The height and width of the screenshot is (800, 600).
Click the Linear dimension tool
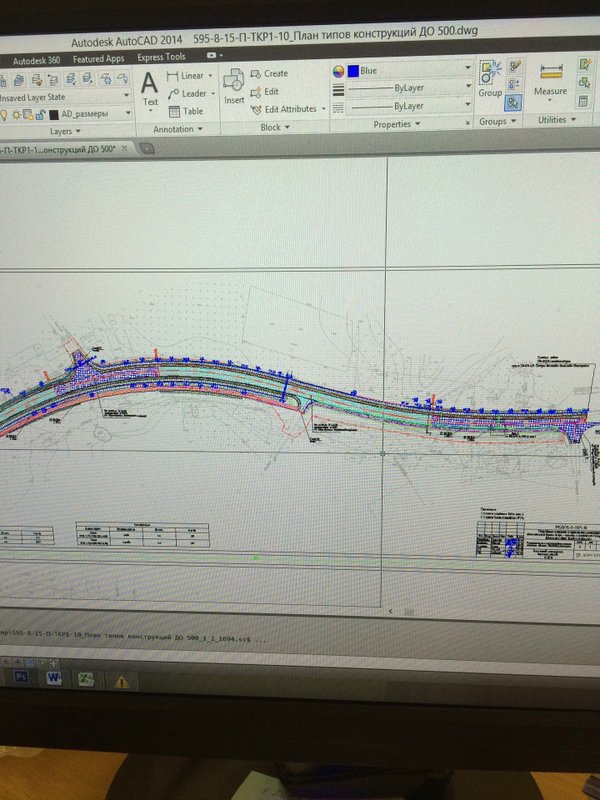click(189, 76)
